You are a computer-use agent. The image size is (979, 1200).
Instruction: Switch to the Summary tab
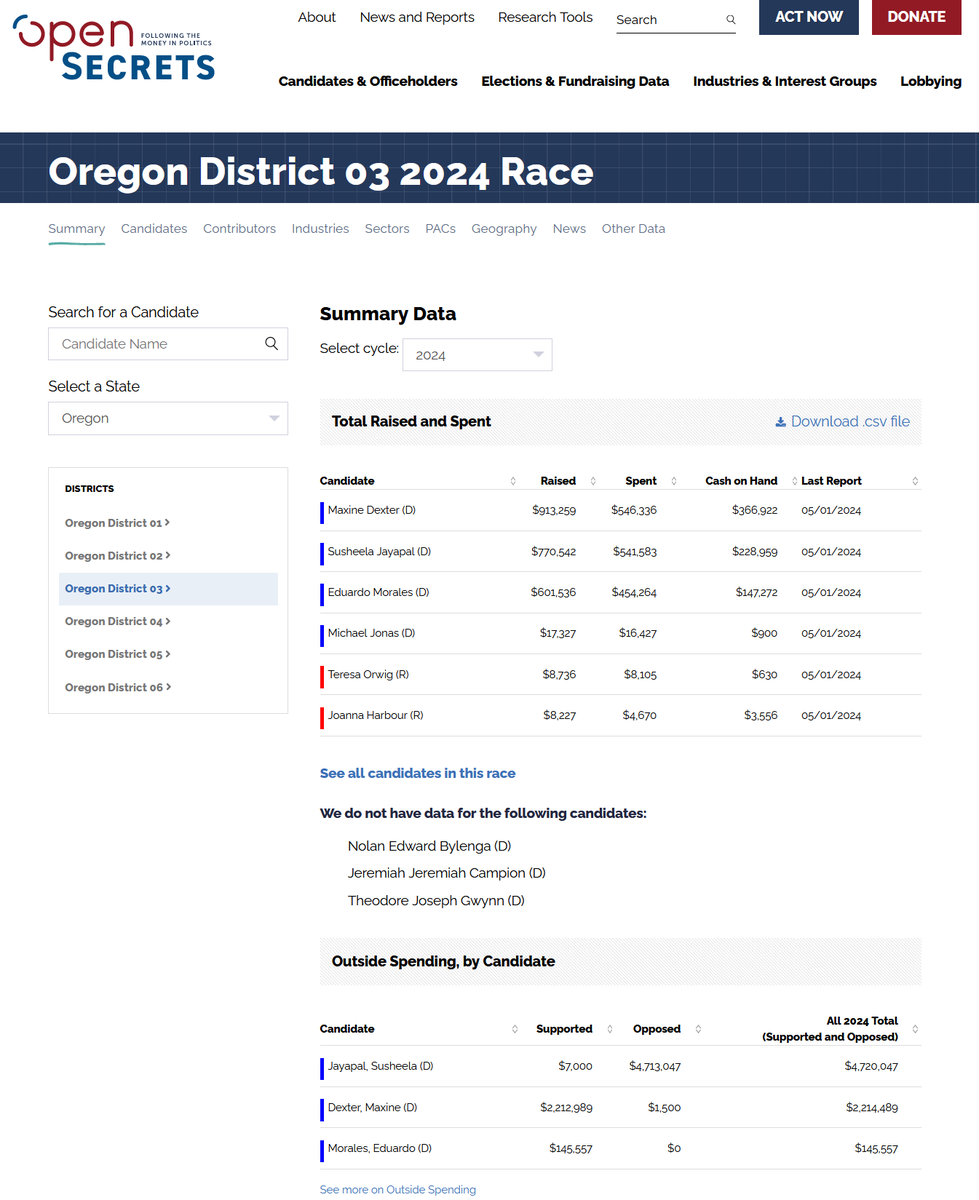(x=76, y=229)
